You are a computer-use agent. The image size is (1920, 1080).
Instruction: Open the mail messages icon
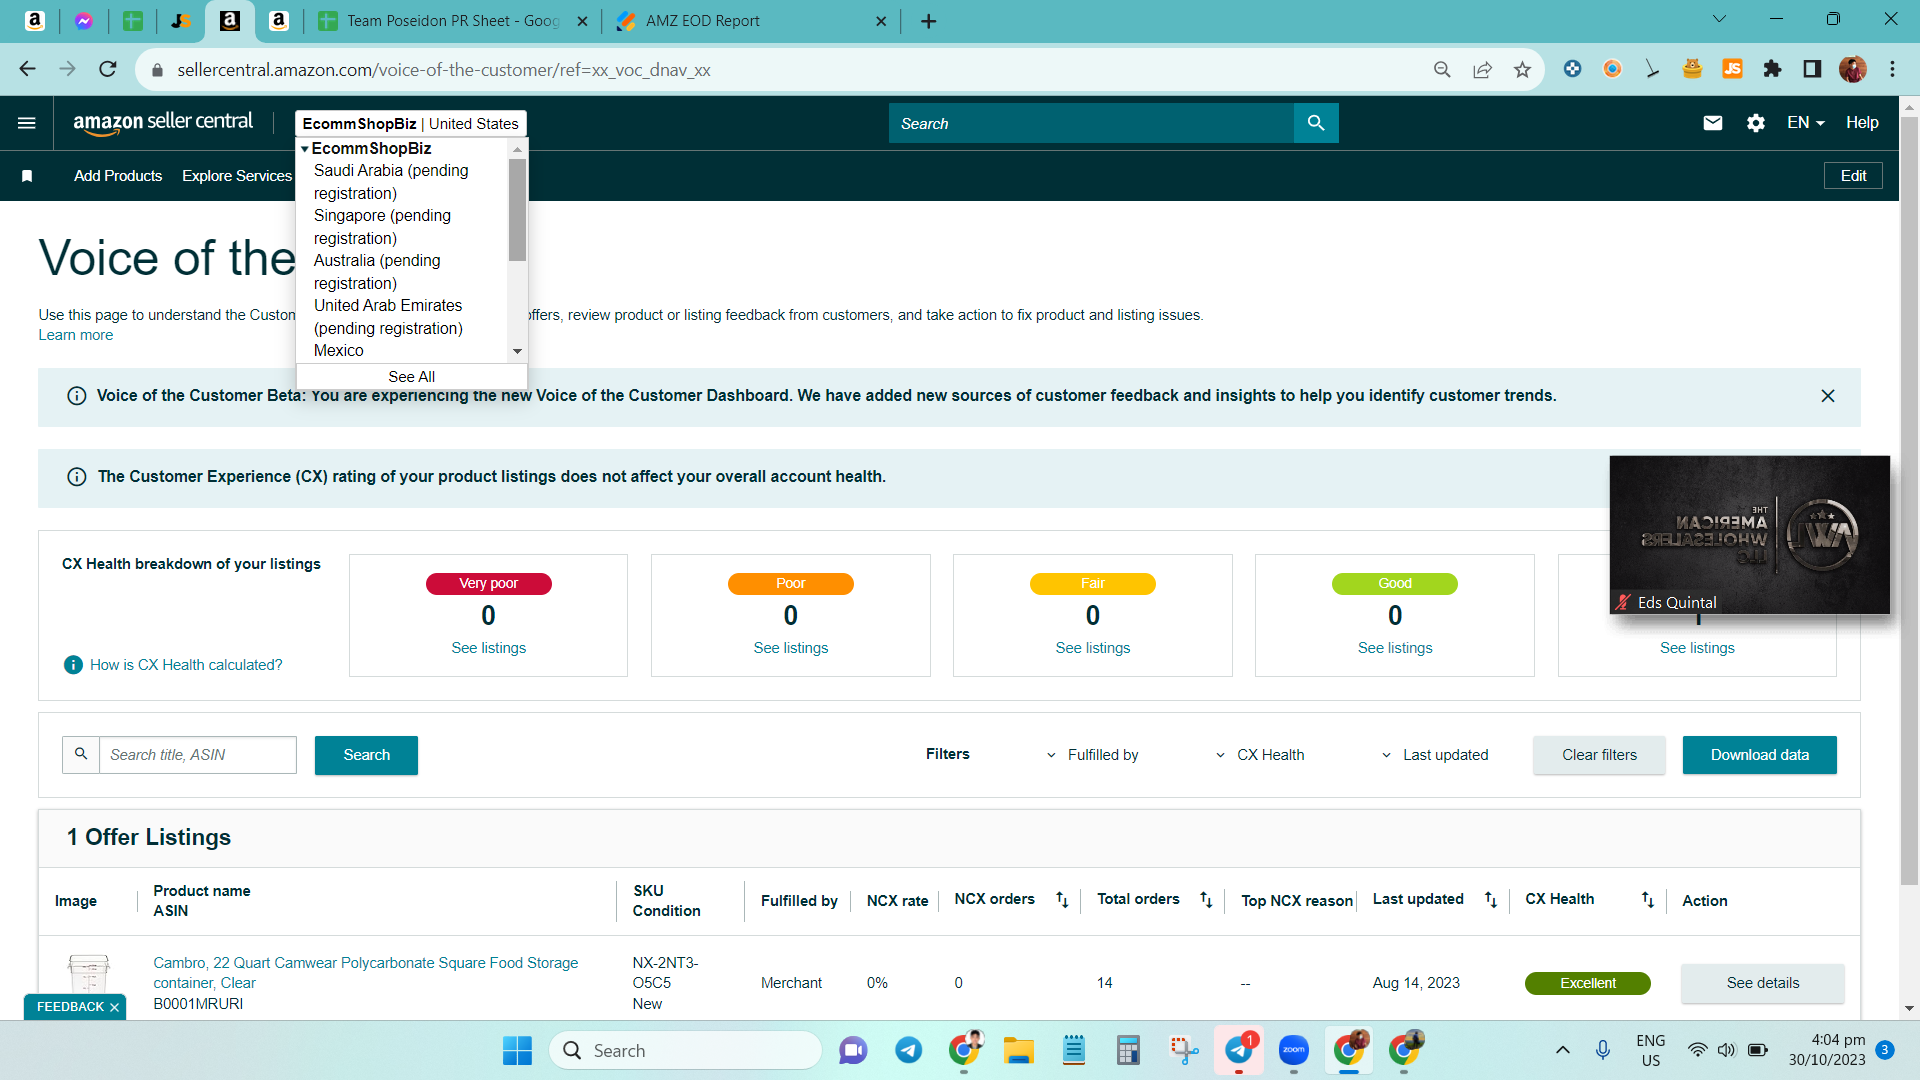1713,123
